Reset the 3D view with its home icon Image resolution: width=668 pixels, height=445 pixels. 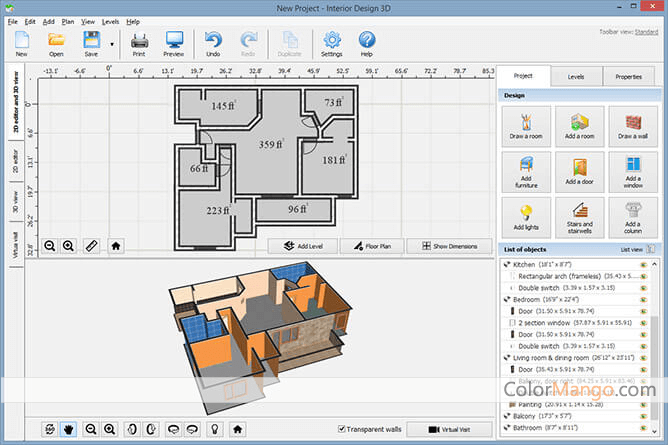tap(238, 429)
